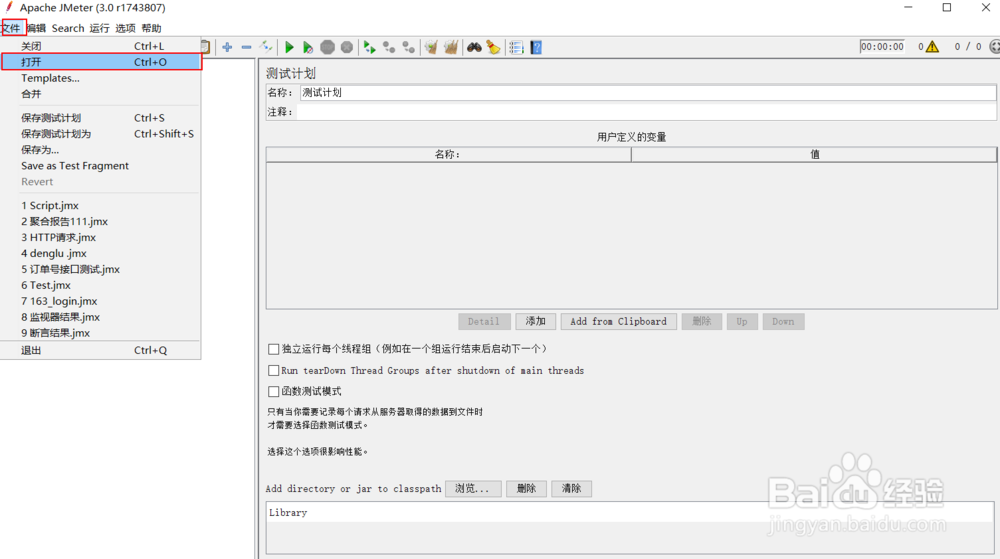Viewport: 1000px width, 559px height.
Task: Click the 添加 variable button
Action: click(x=535, y=321)
